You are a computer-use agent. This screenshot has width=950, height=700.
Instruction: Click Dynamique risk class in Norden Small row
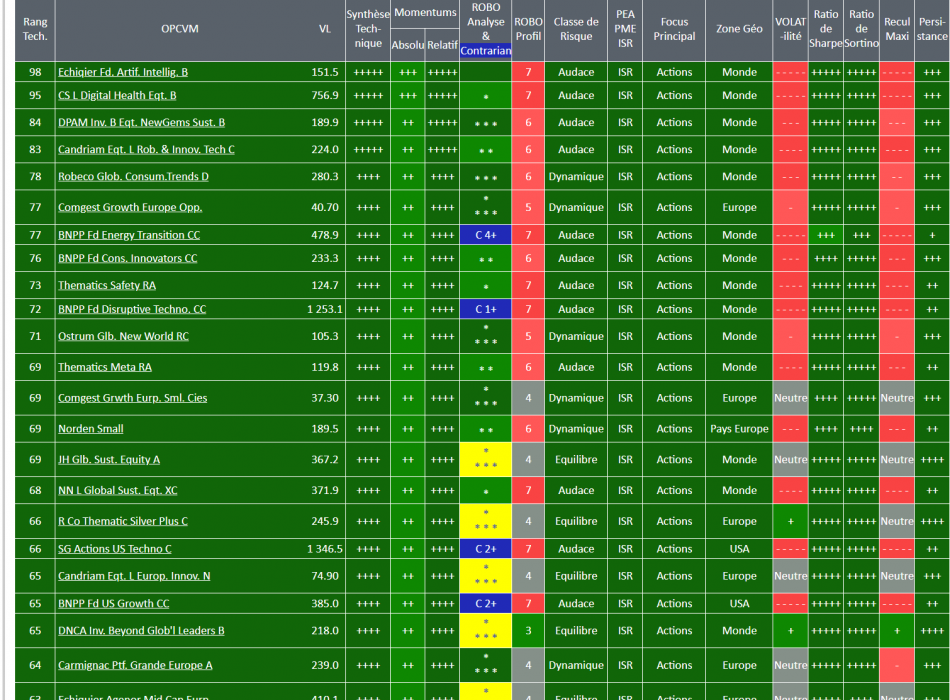tap(576, 429)
